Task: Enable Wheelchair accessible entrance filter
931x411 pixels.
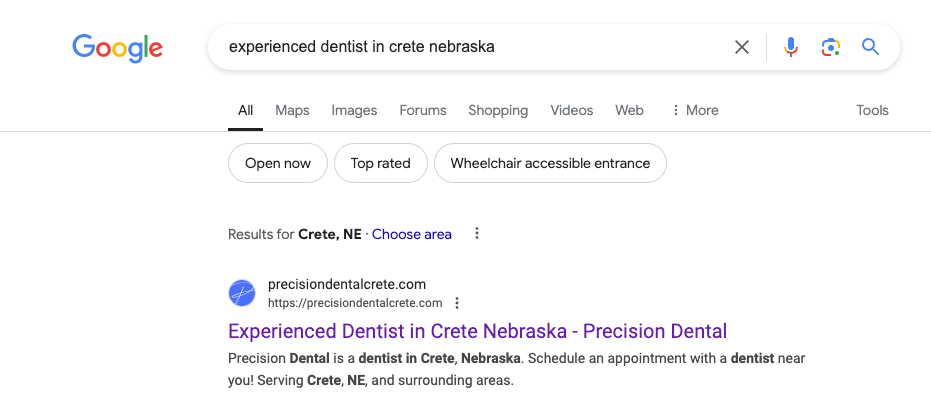Action: (x=550, y=163)
